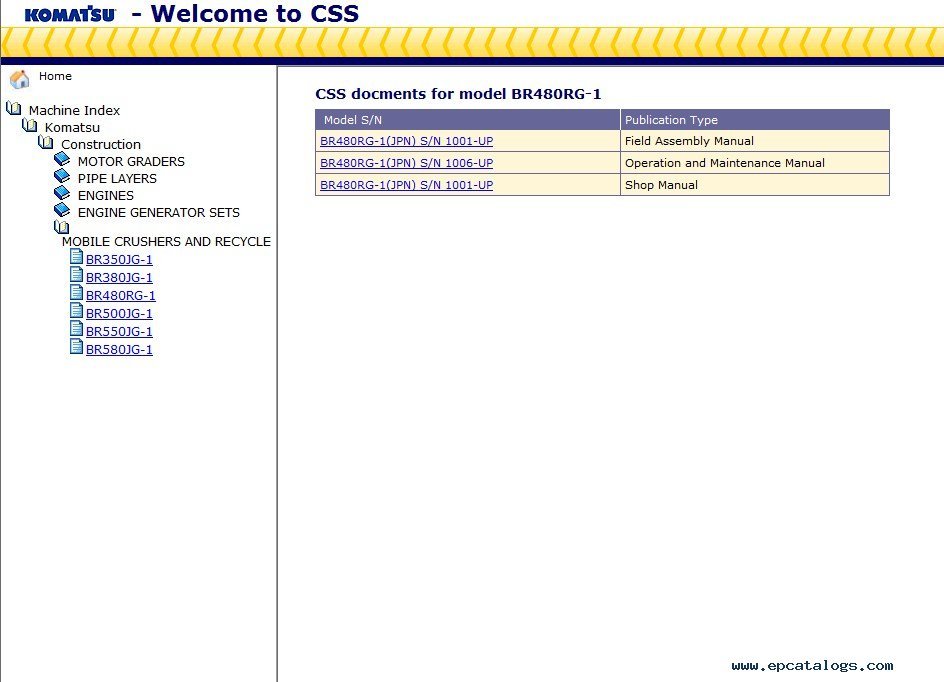Click the Model S/N column header
This screenshot has height=682, width=944.
pyautogui.click(x=468, y=120)
